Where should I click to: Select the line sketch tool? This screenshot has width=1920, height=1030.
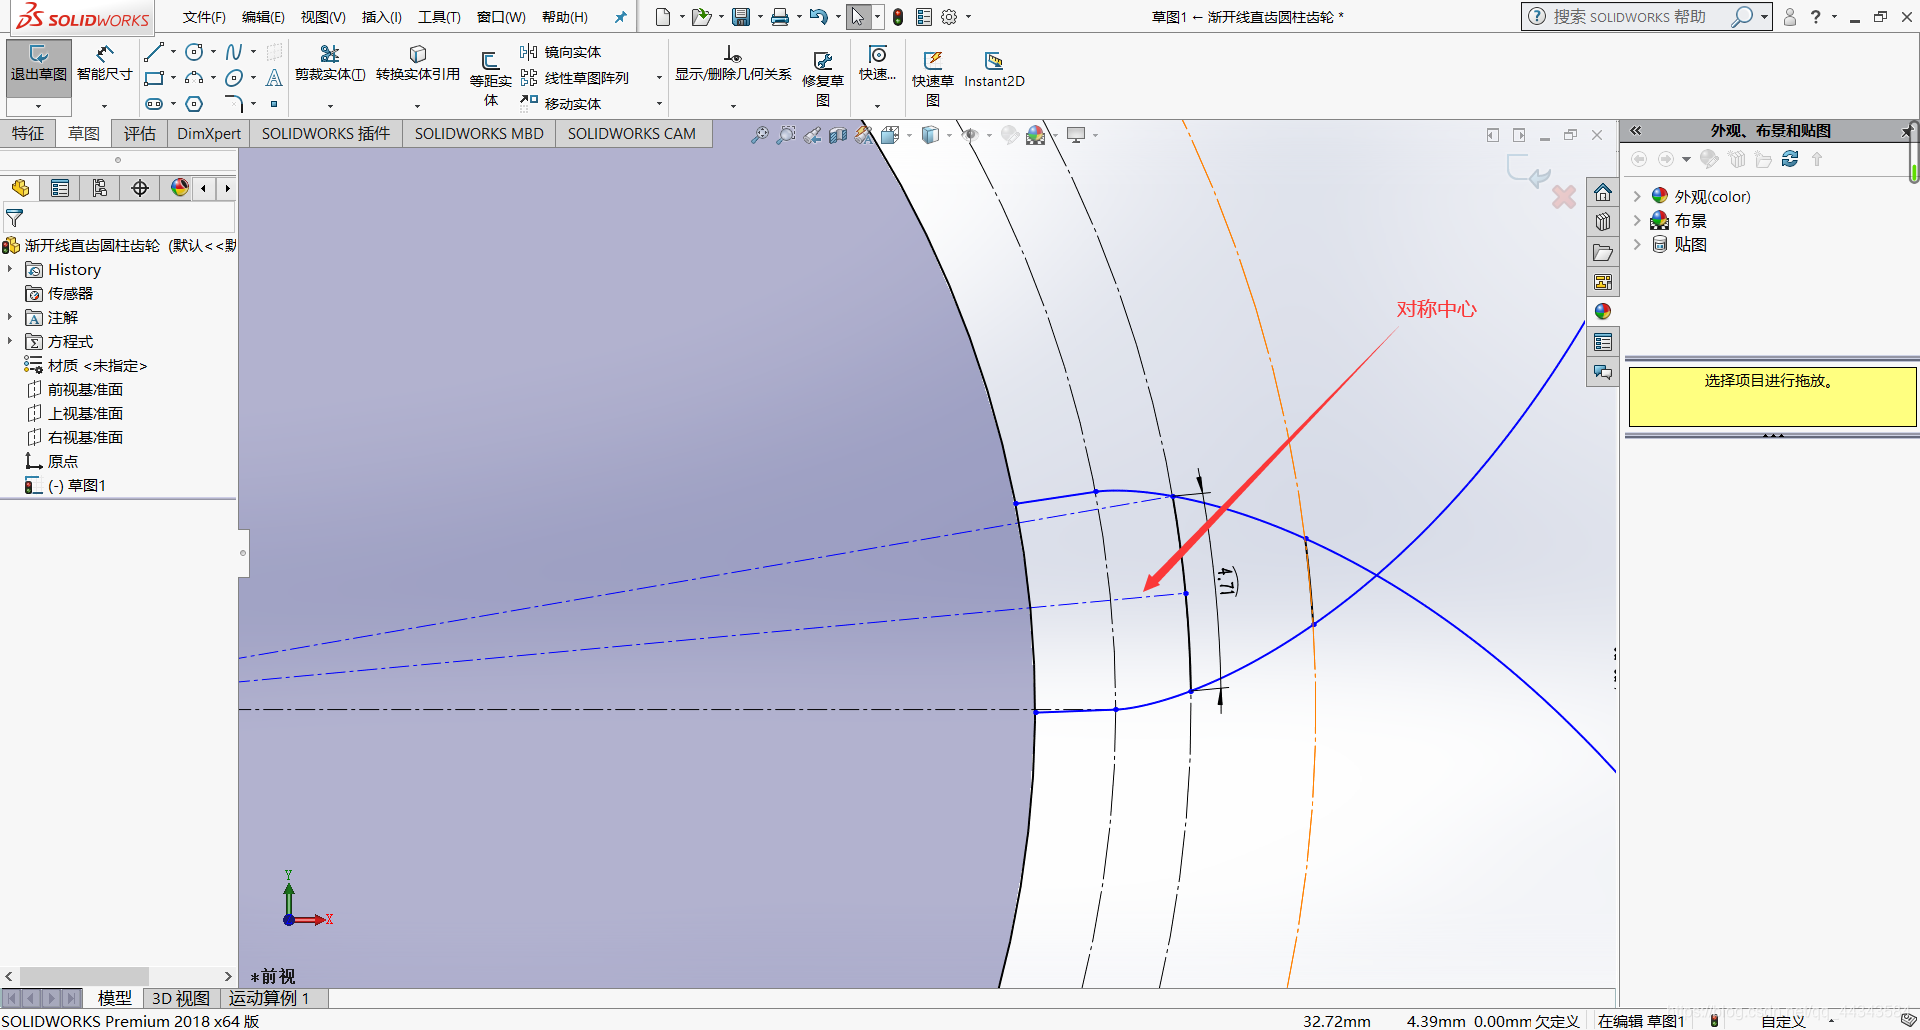tap(153, 52)
